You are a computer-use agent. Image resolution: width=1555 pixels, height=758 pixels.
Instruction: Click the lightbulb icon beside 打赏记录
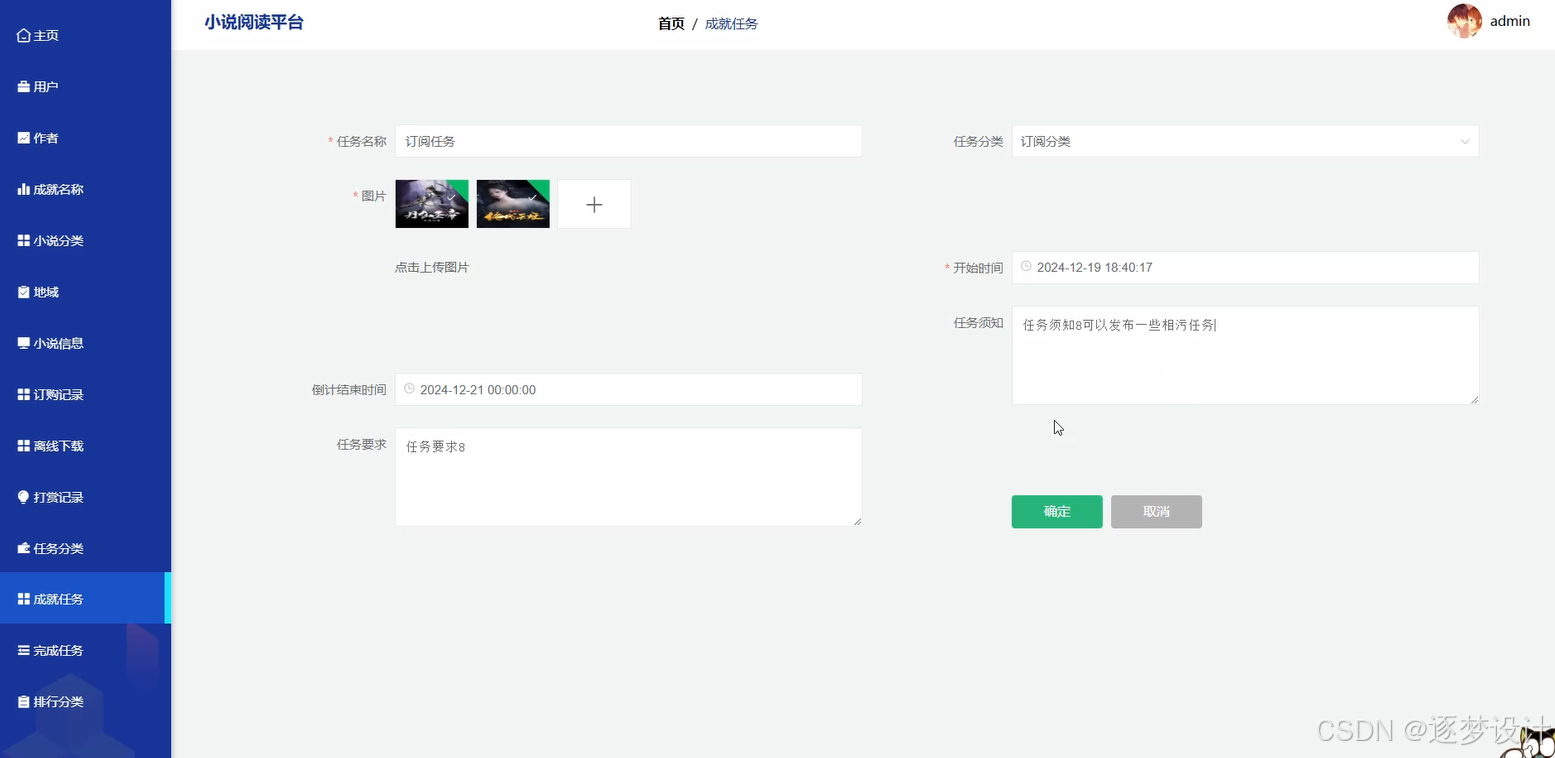point(24,497)
